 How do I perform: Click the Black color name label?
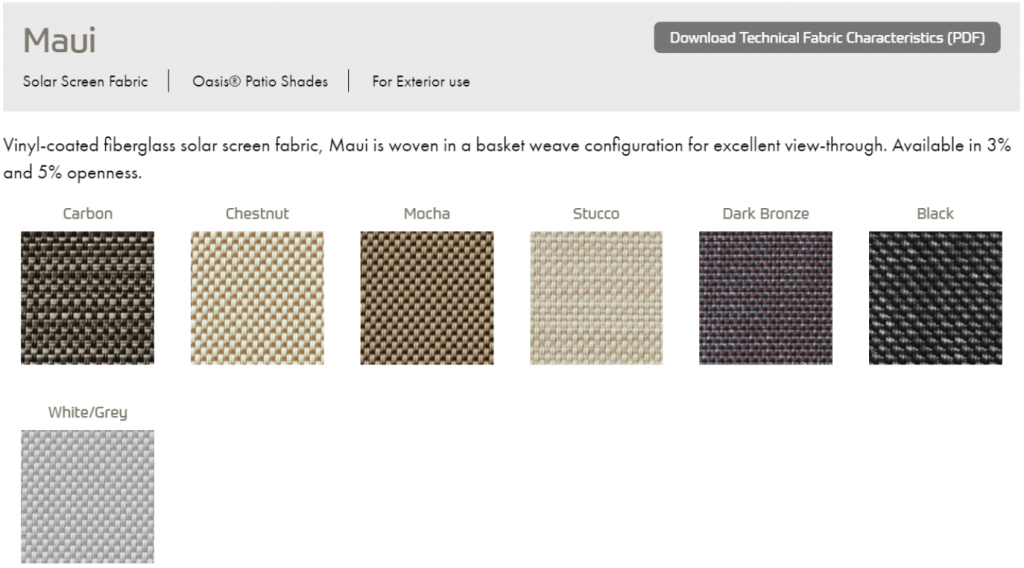tap(935, 213)
